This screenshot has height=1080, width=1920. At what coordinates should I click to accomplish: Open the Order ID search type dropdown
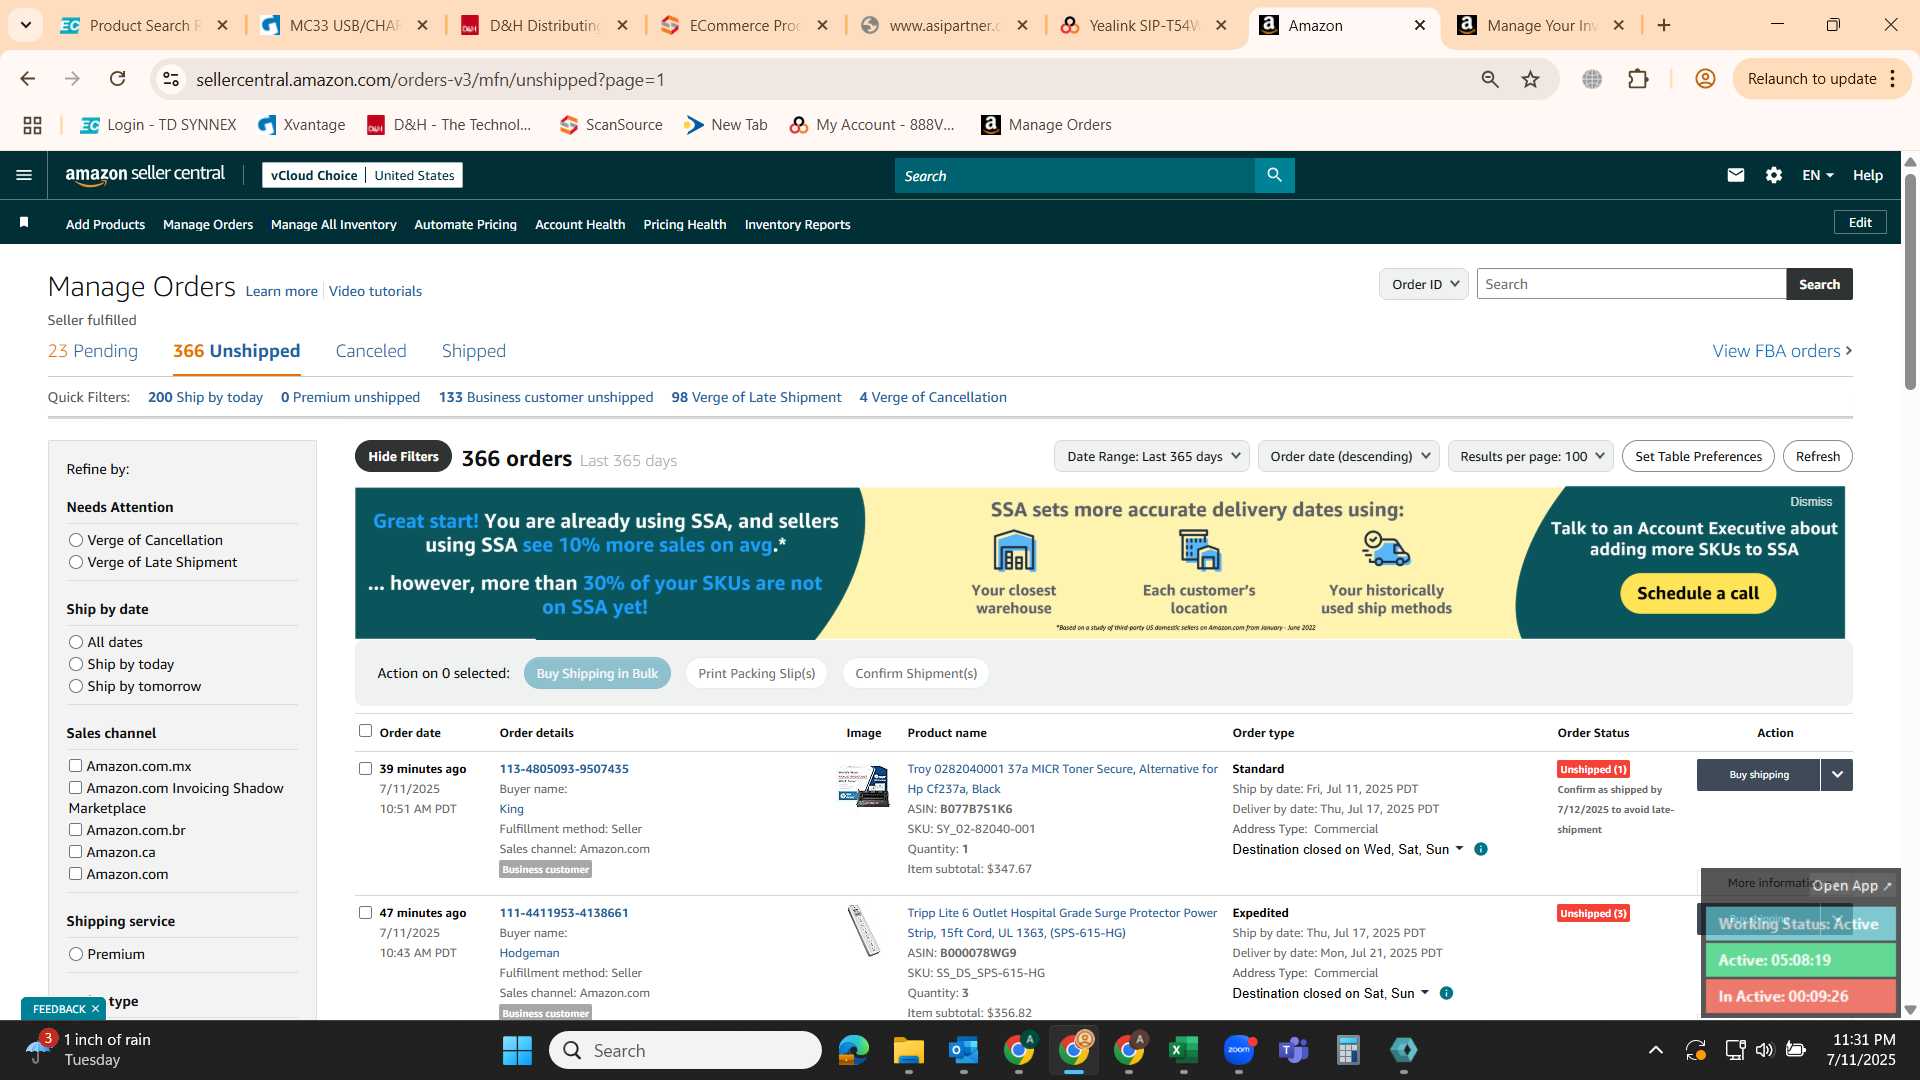tap(1423, 284)
